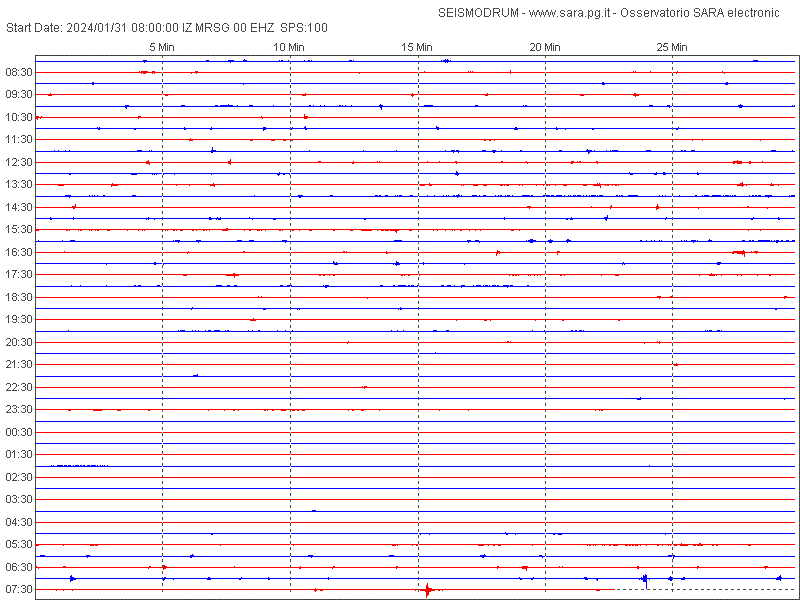Select the 03:30 row time label
Viewport: 800px width, 600px height.
19,499
